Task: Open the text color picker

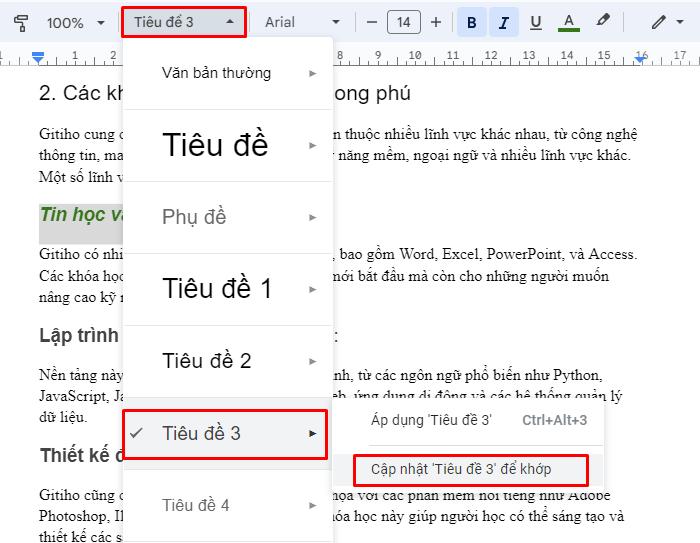Action: (x=569, y=22)
